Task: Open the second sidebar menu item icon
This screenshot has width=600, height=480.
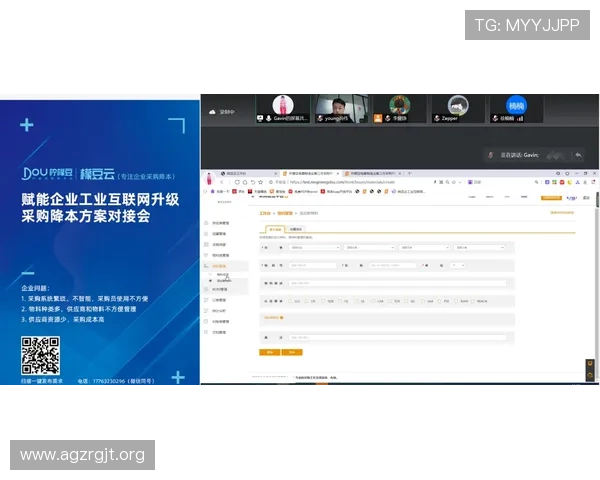Action: point(206,233)
